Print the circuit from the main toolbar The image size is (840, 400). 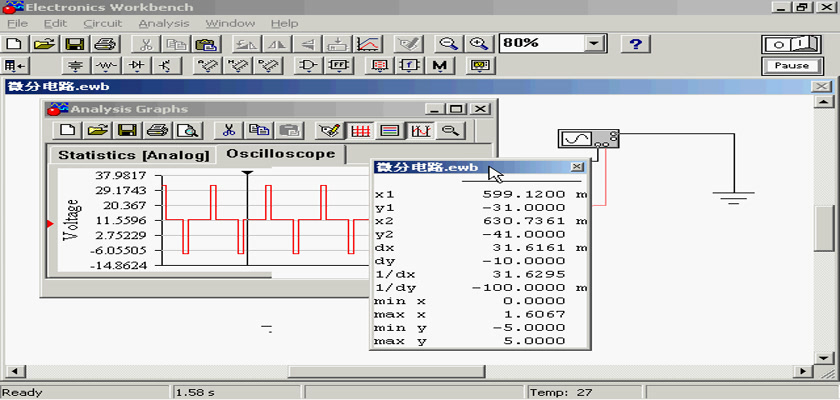point(105,43)
